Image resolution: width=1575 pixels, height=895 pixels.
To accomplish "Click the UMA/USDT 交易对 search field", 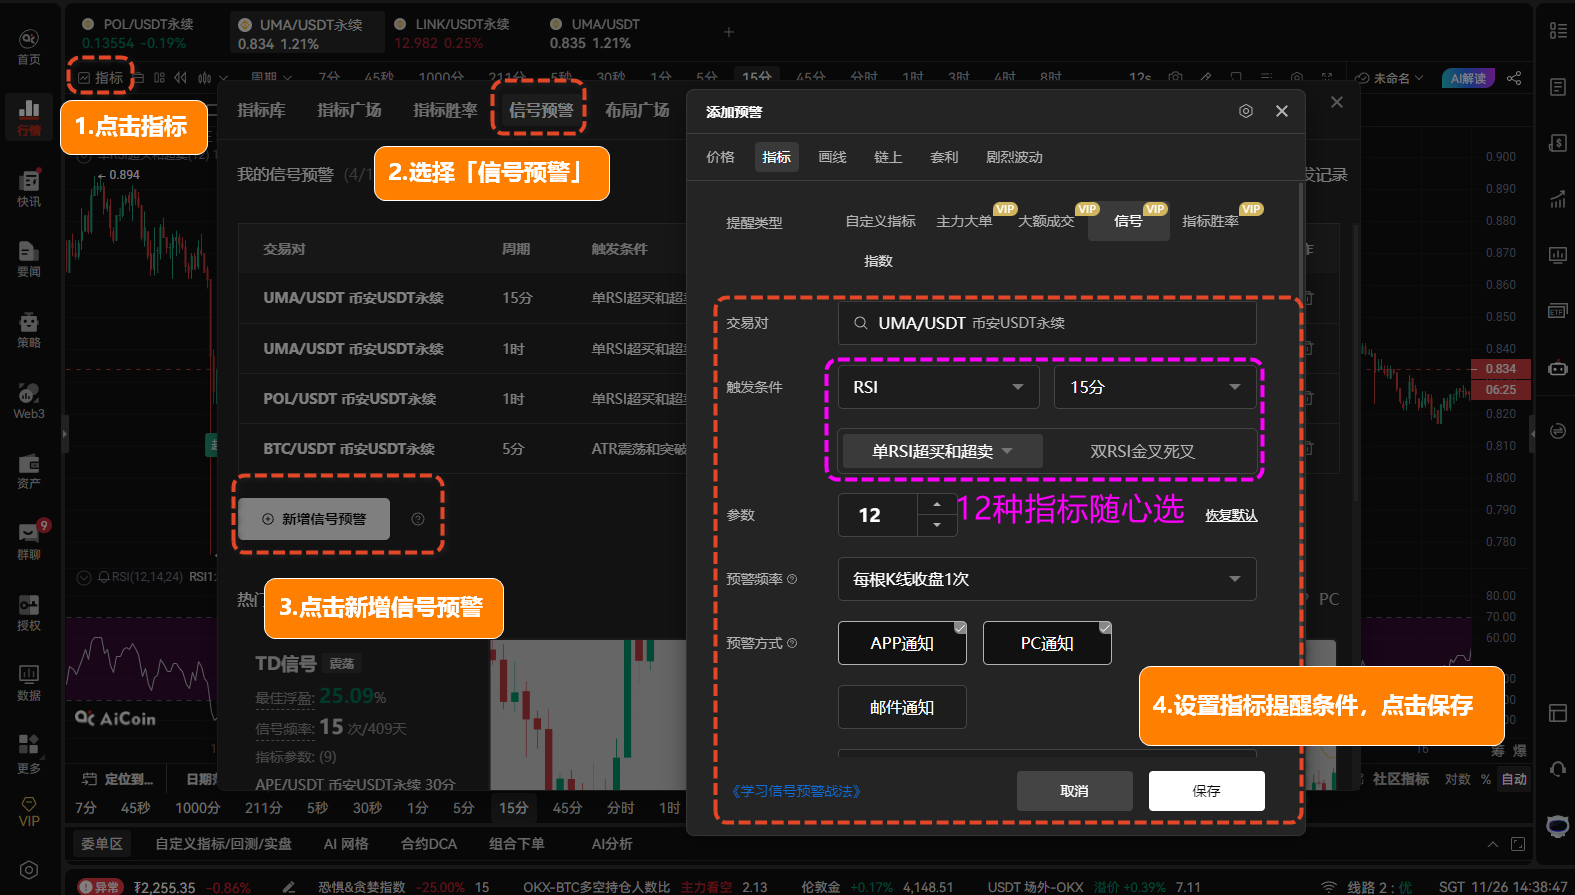I will [x=1047, y=323].
